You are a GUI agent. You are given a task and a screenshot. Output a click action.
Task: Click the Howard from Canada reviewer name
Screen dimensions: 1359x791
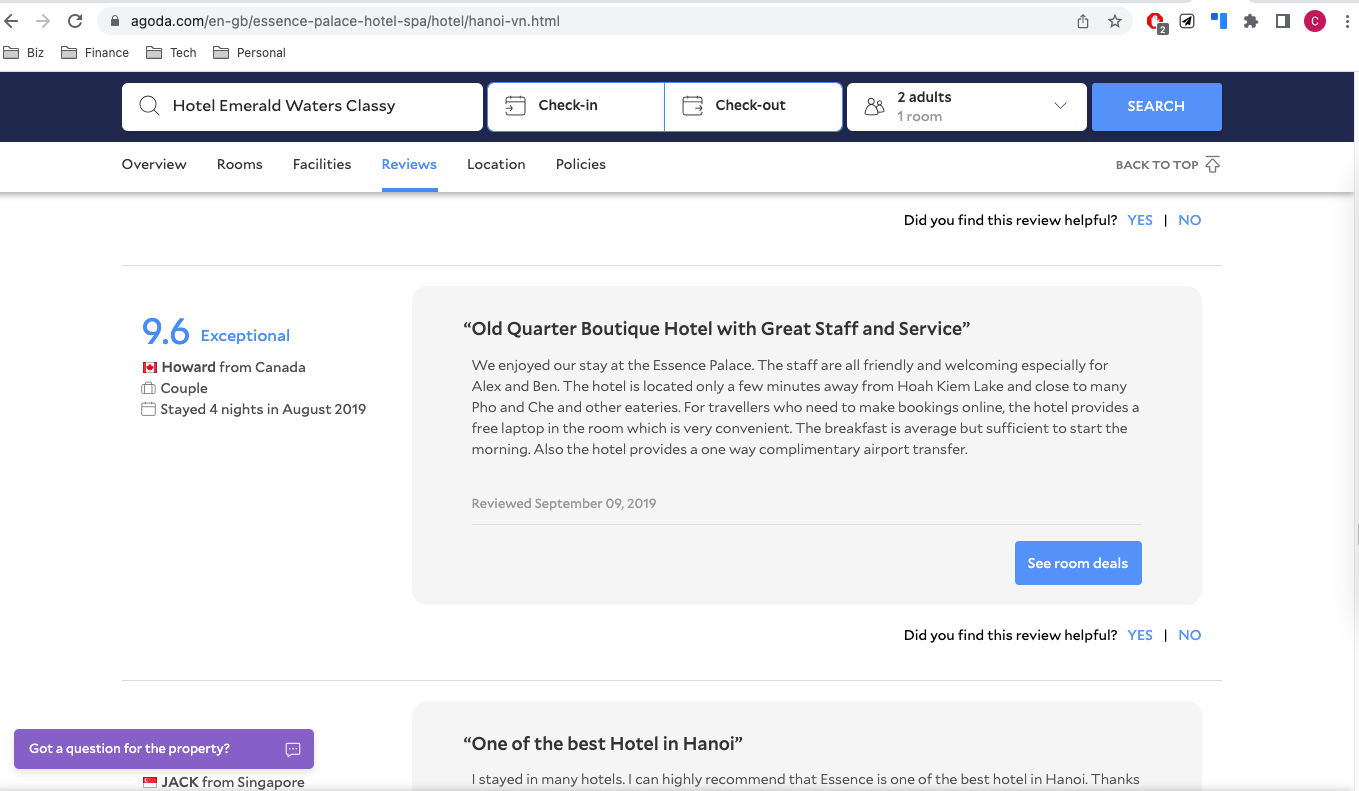(233, 367)
